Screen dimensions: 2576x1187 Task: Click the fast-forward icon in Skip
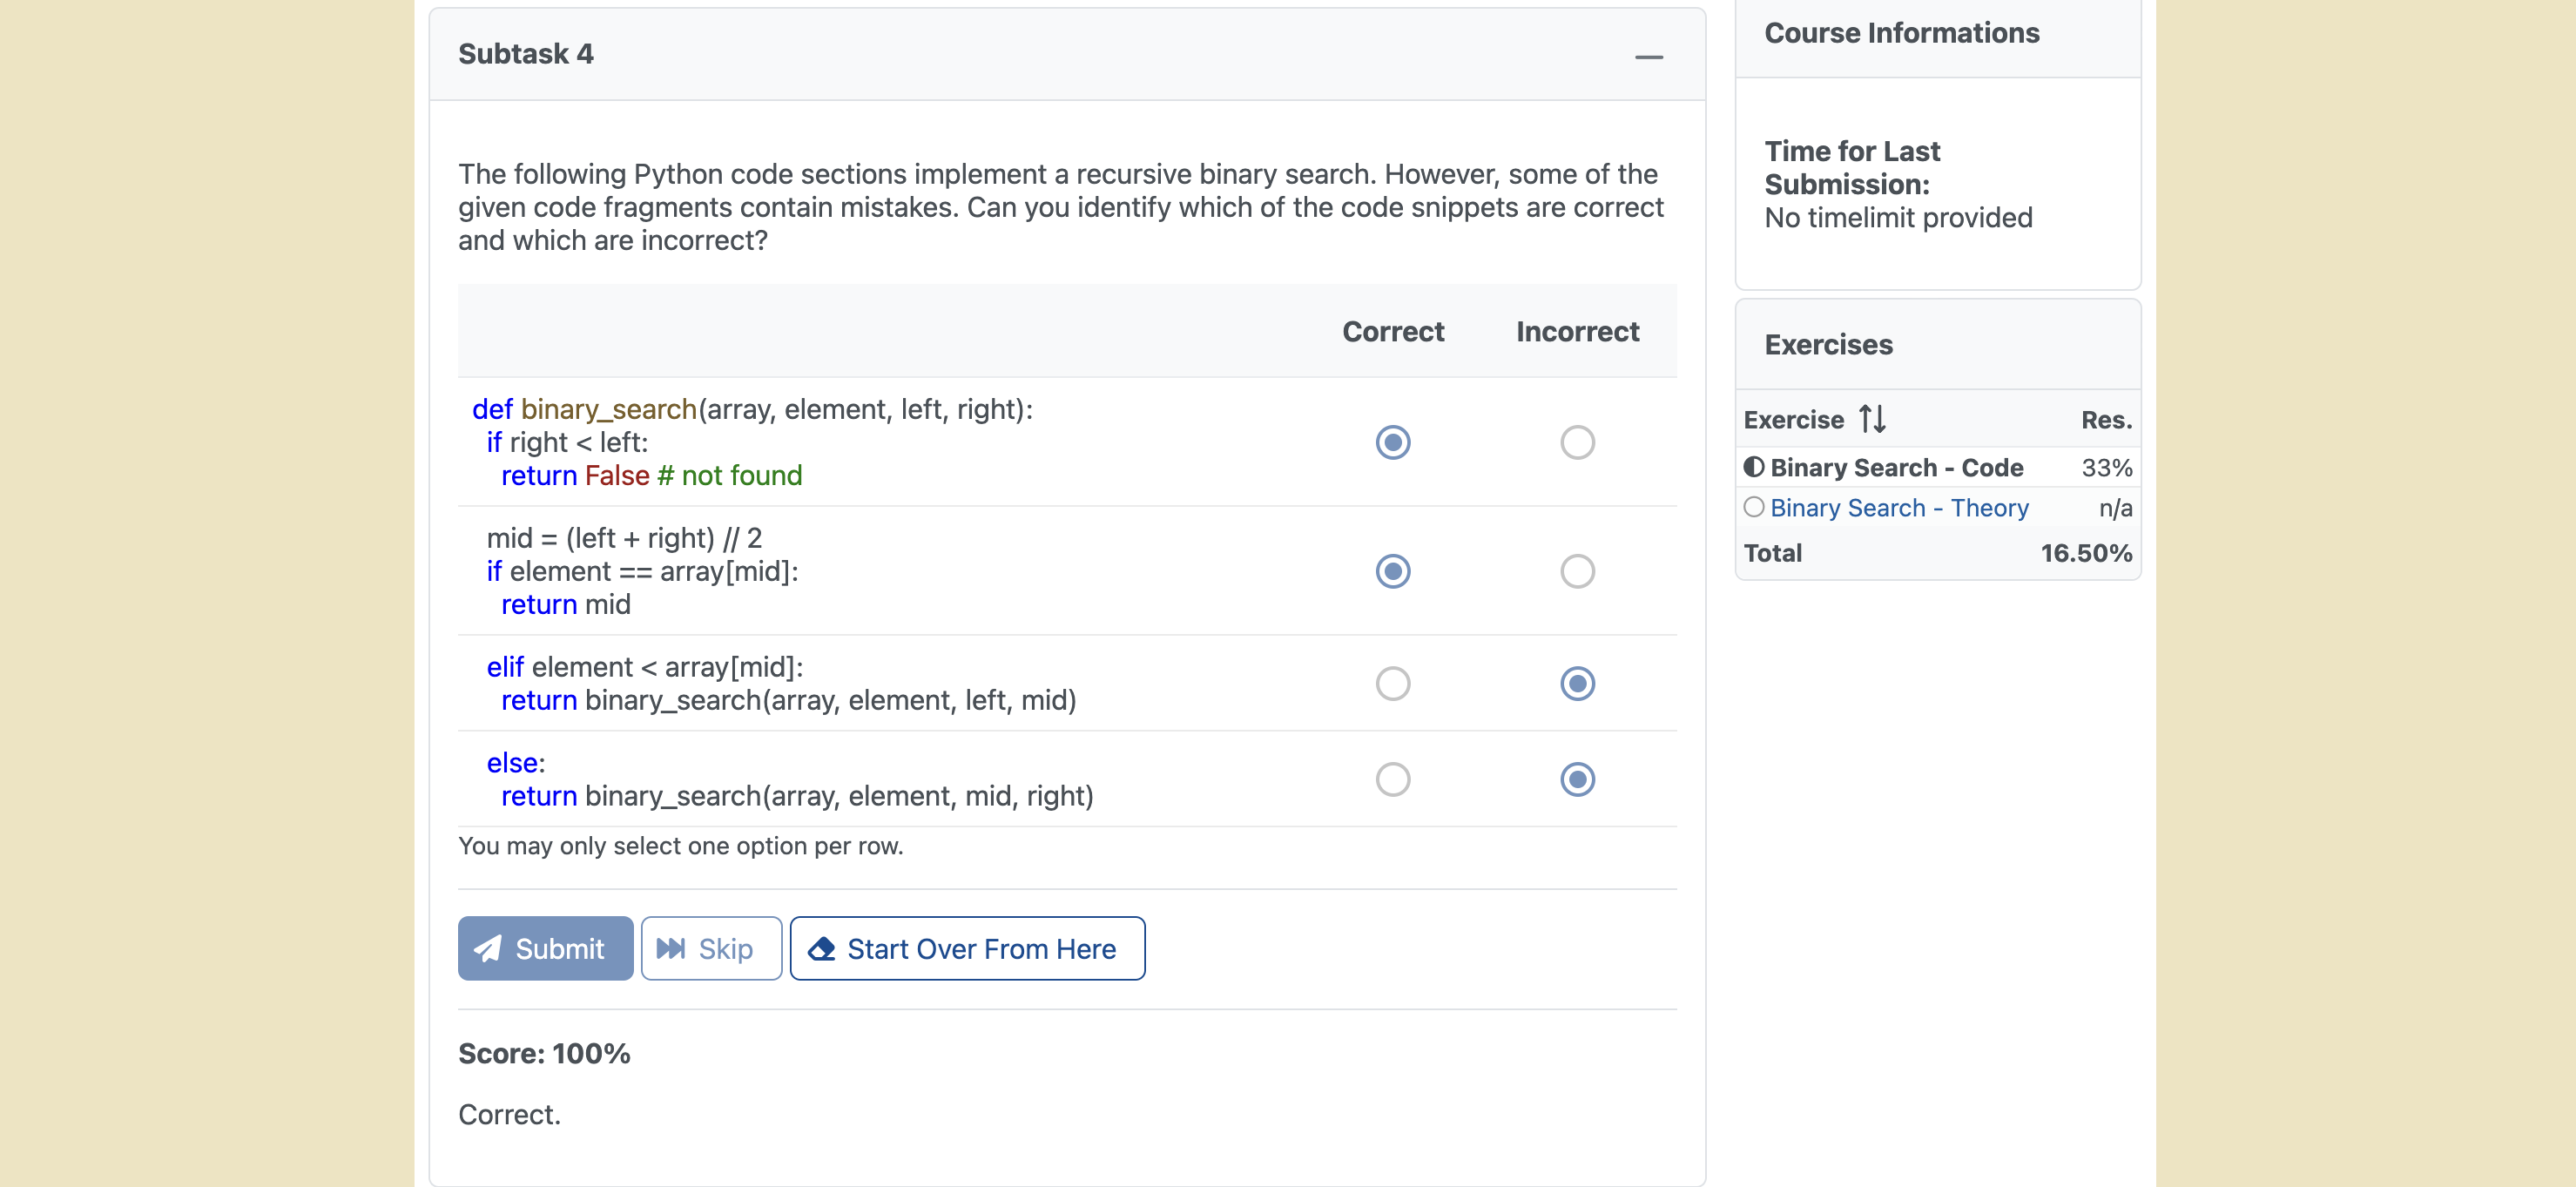click(x=671, y=948)
